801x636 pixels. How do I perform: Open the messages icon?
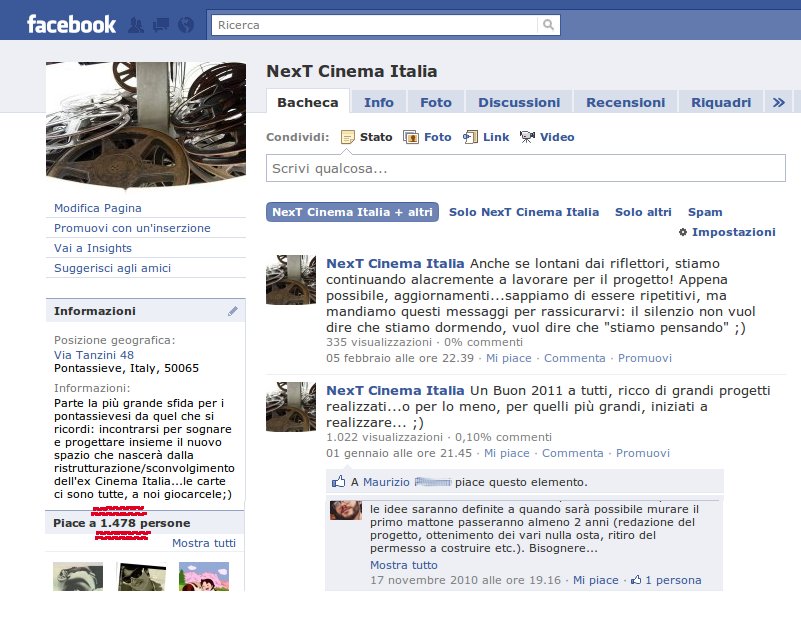(160, 25)
